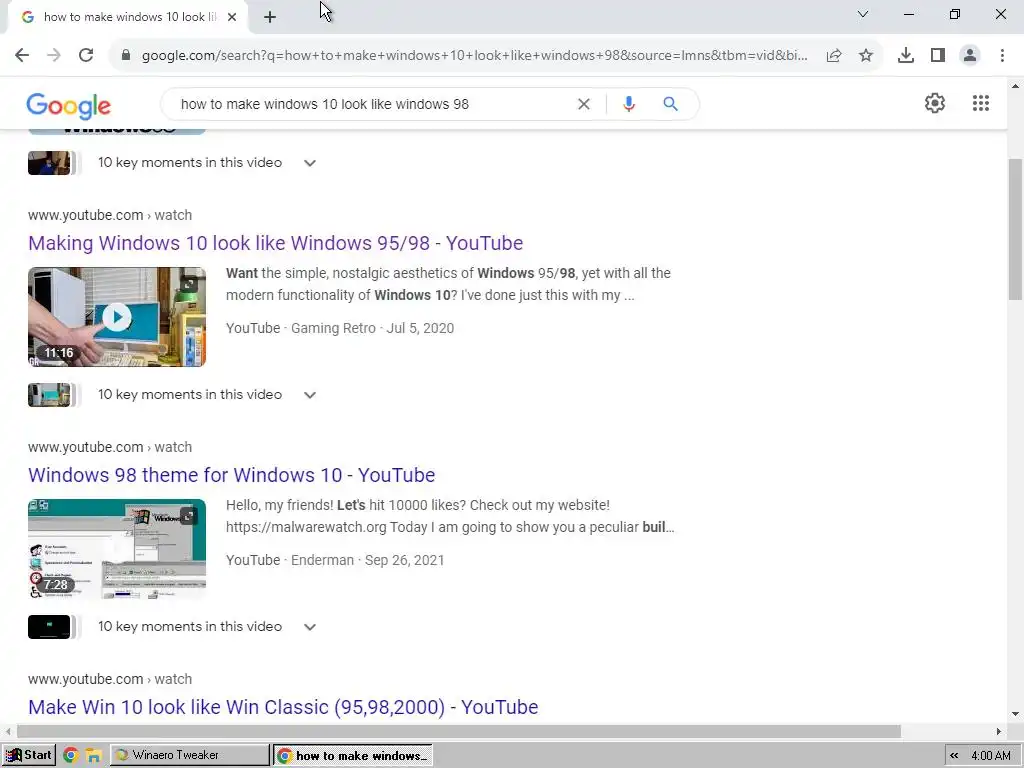
Task: Click the right arrow of horizontal scrollbar
Action: click(999, 731)
